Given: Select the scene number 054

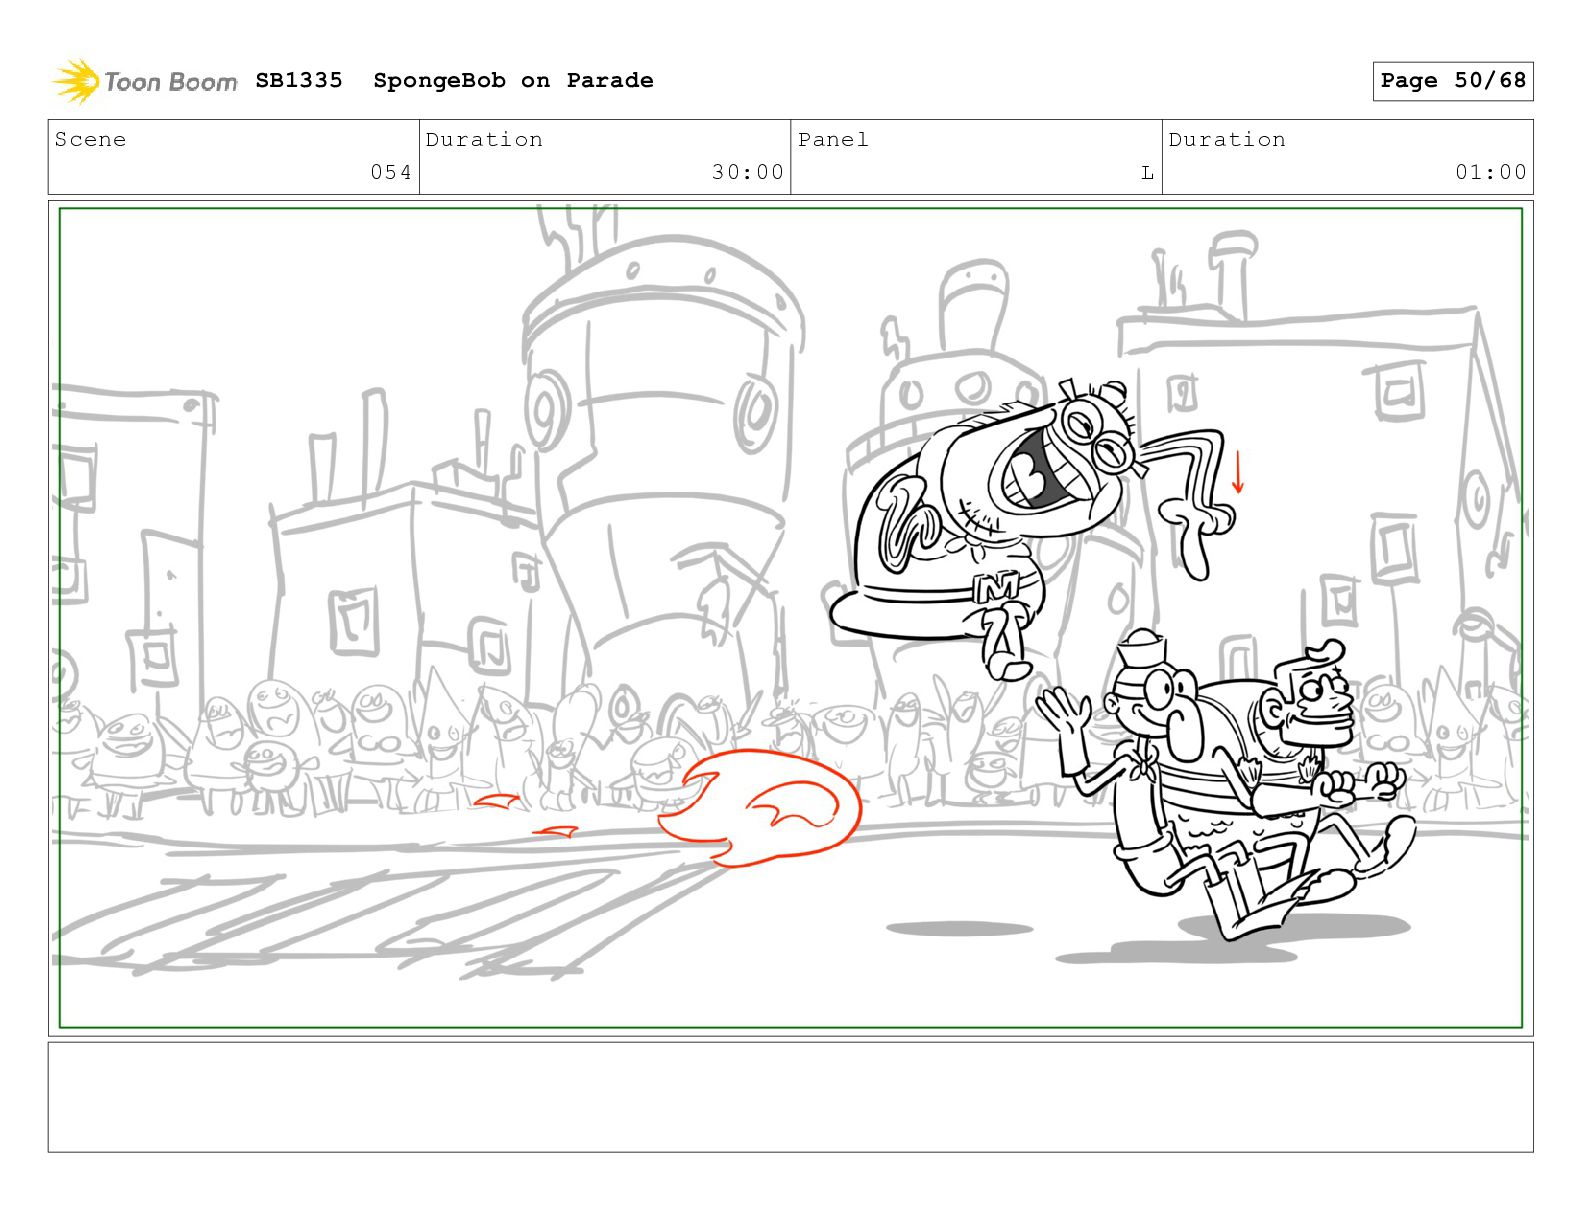Looking at the screenshot, I should (x=391, y=172).
